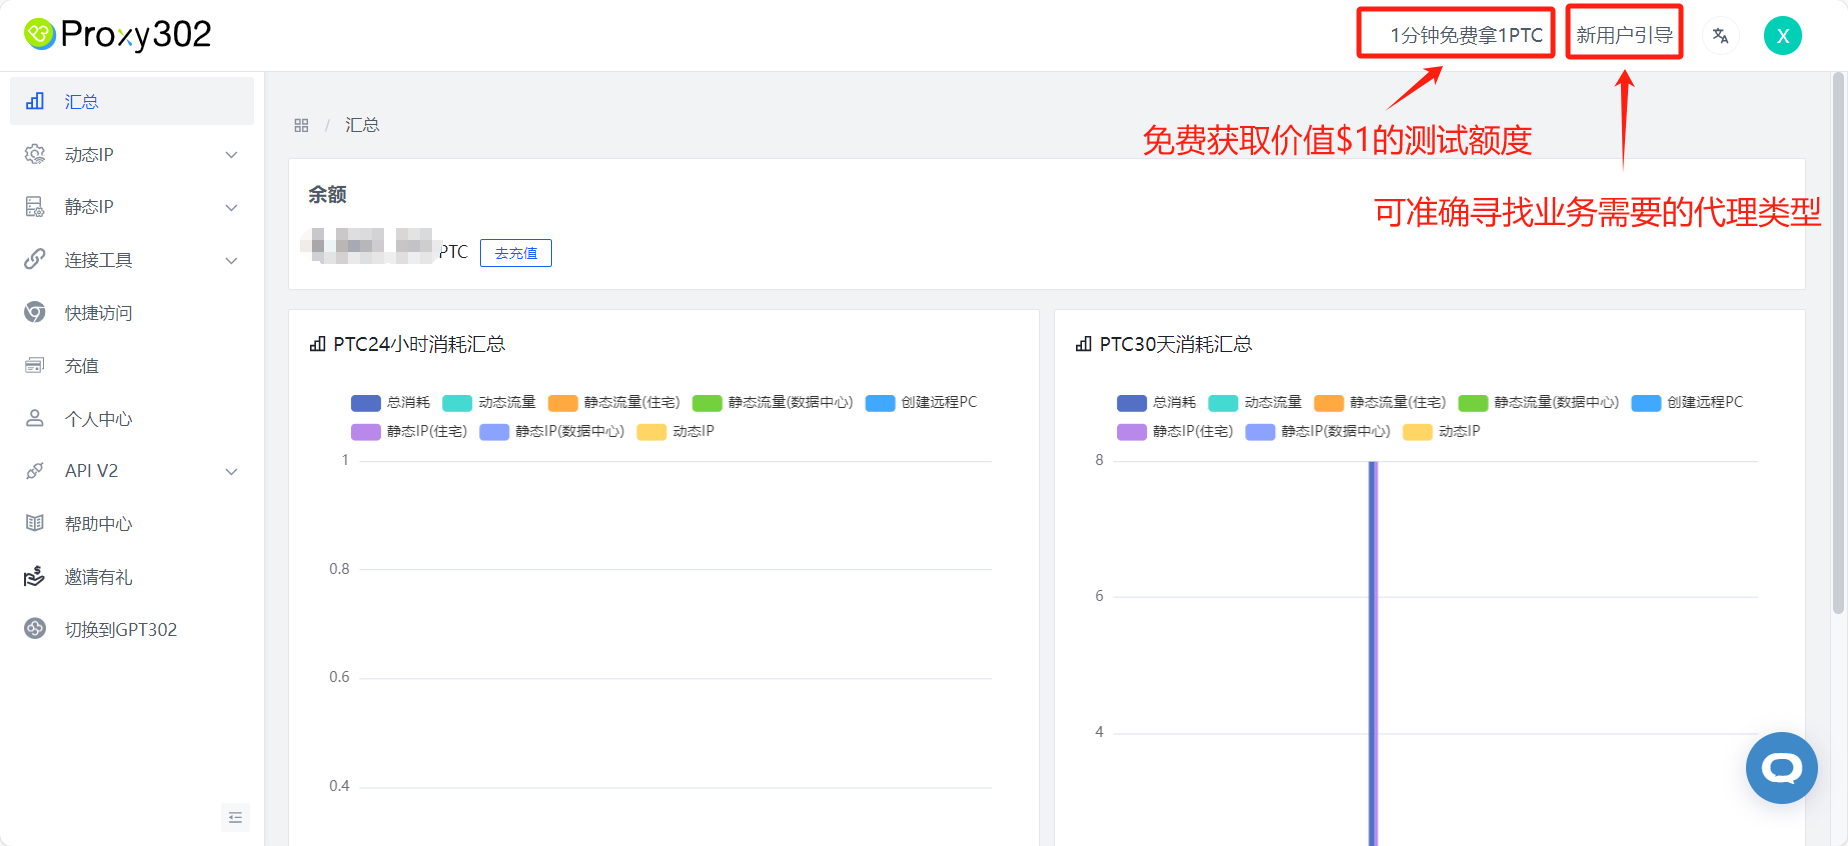Open the live chat support bubble
The width and height of the screenshot is (1848, 846).
pos(1781,768)
